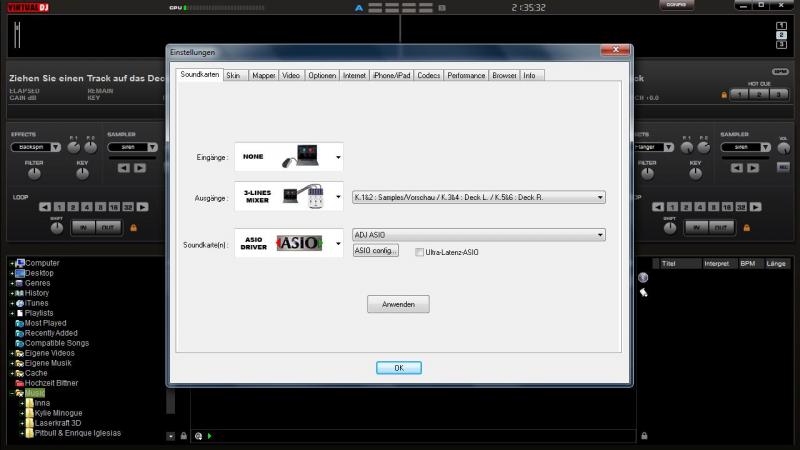Toggle right deck loop lock icon
This screenshot has width=800, height=450.
[x=746, y=228]
